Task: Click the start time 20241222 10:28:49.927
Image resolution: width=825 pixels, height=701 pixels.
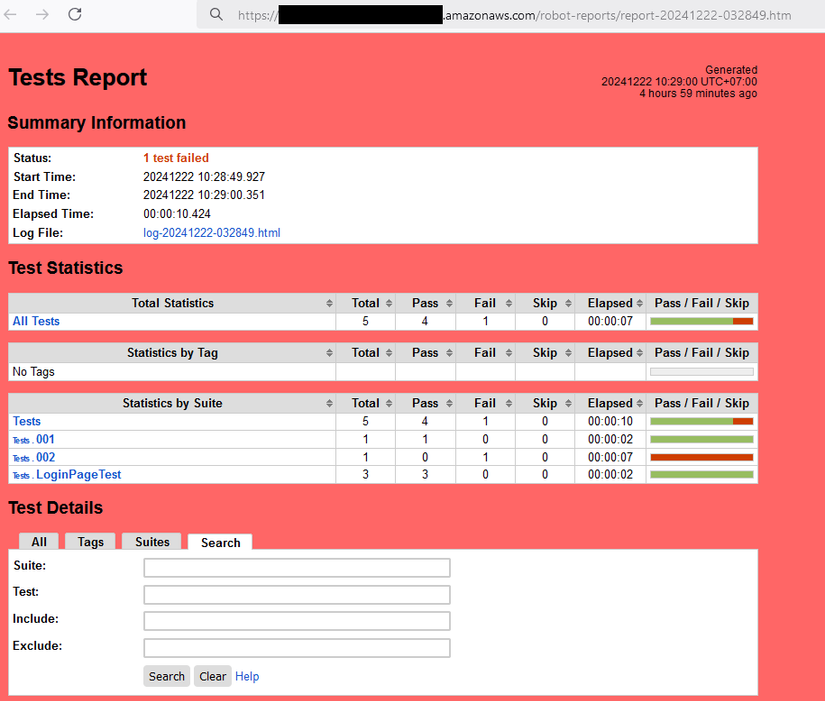Action: coord(204,177)
